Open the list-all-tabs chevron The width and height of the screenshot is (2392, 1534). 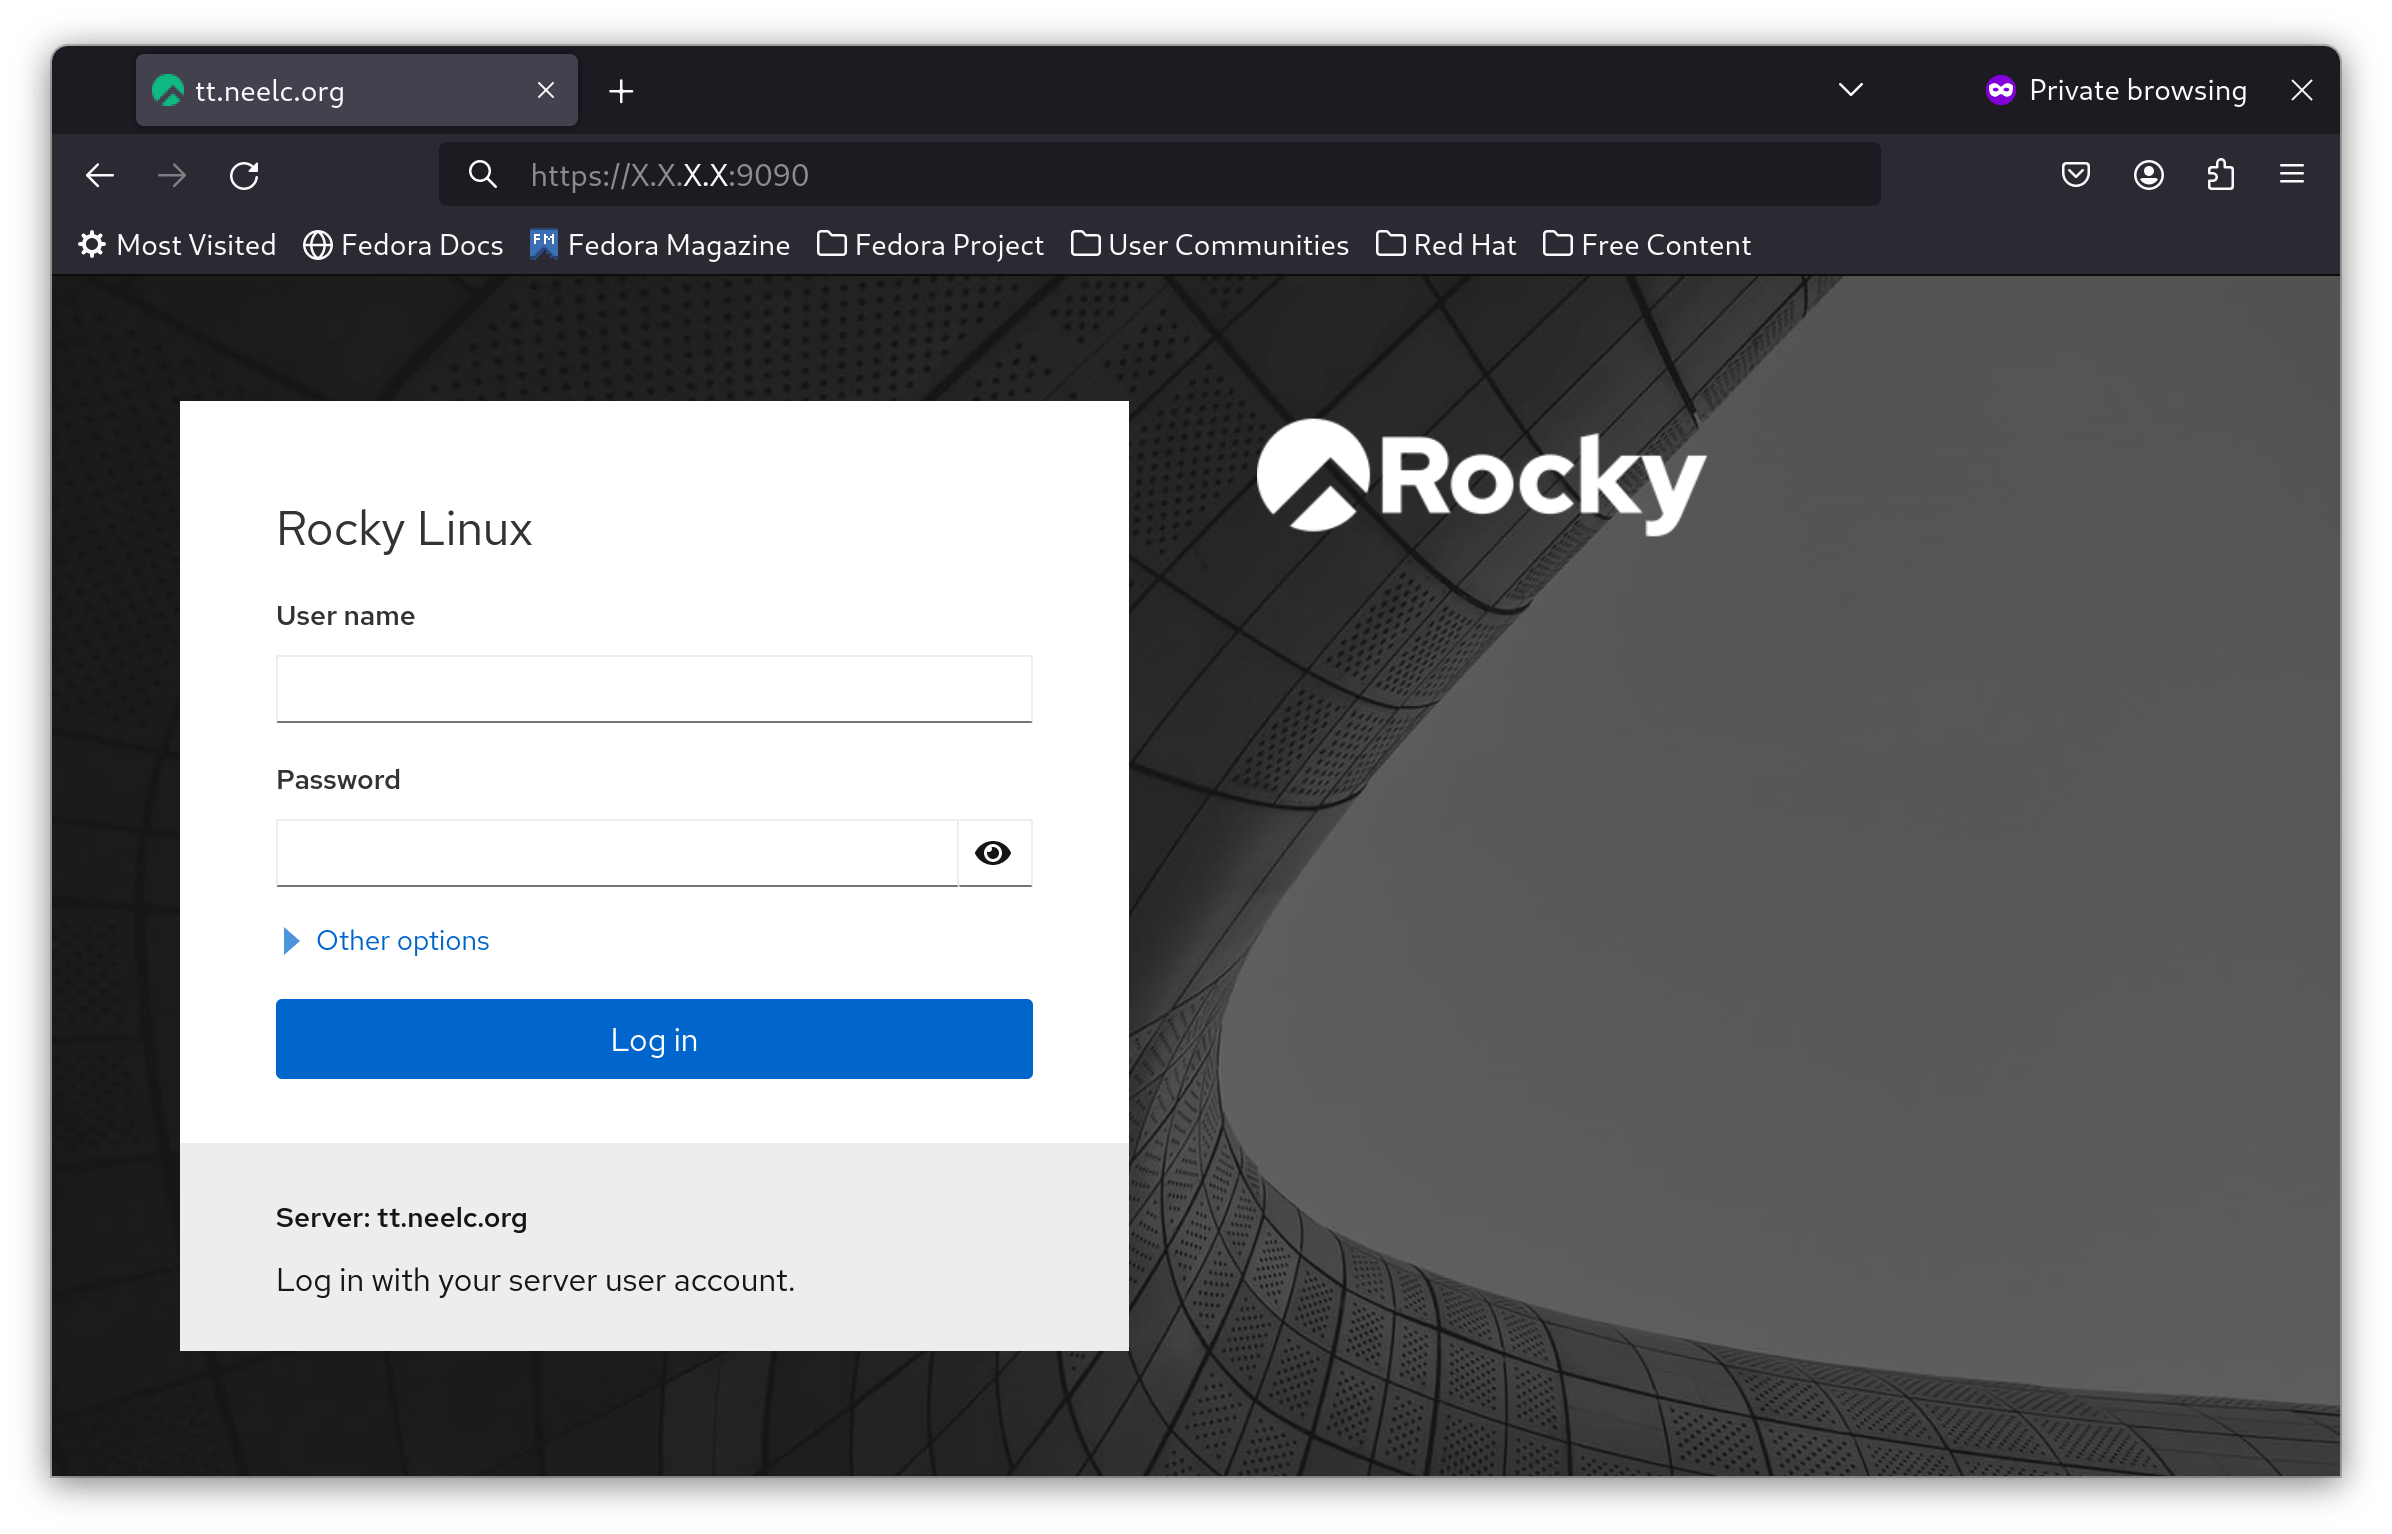1849,90
